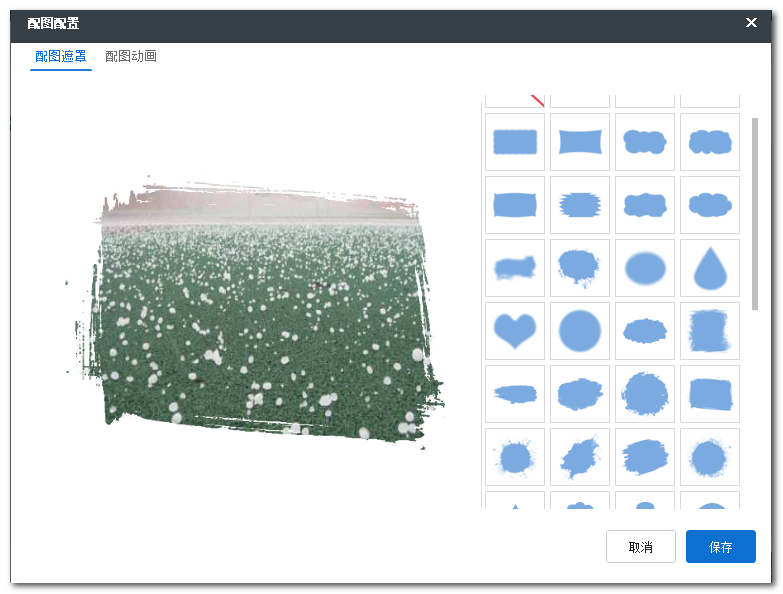Image resolution: width=783 pixels, height=594 pixels.
Task: Select the wavy-edged rectangle mask
Action: coord(515,142)
